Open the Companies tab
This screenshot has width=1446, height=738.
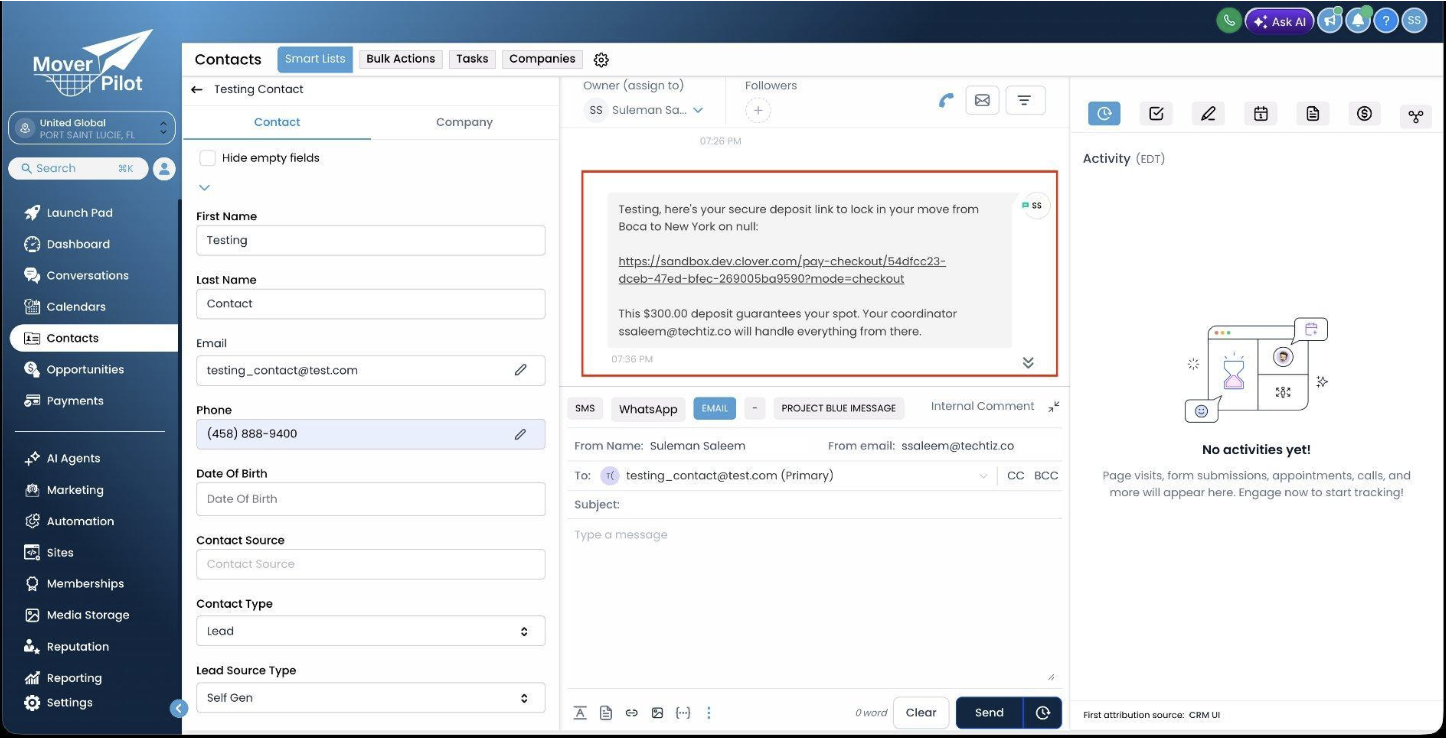[542, 59]
